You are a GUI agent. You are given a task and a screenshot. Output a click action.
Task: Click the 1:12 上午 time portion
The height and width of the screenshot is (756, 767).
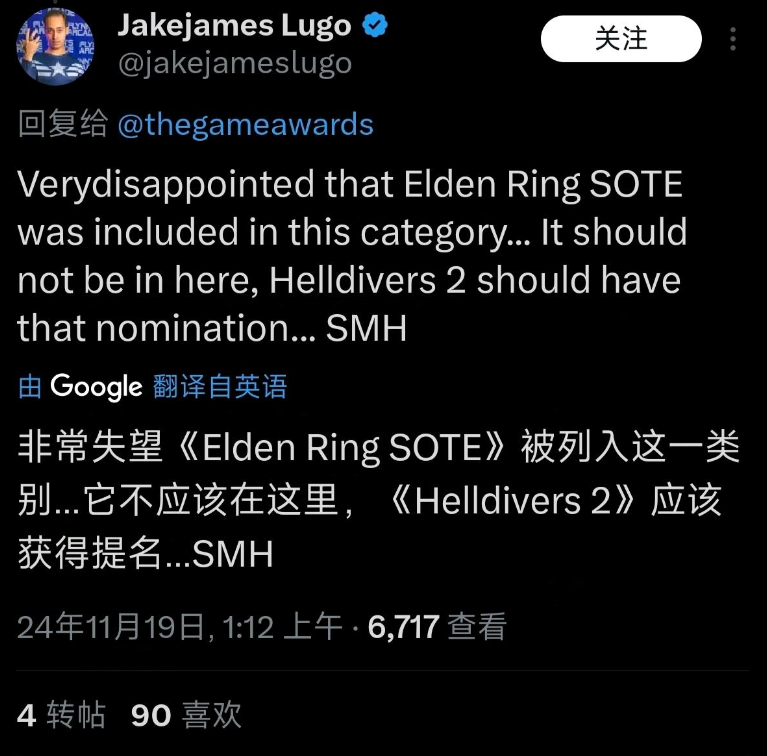(282, 626)
